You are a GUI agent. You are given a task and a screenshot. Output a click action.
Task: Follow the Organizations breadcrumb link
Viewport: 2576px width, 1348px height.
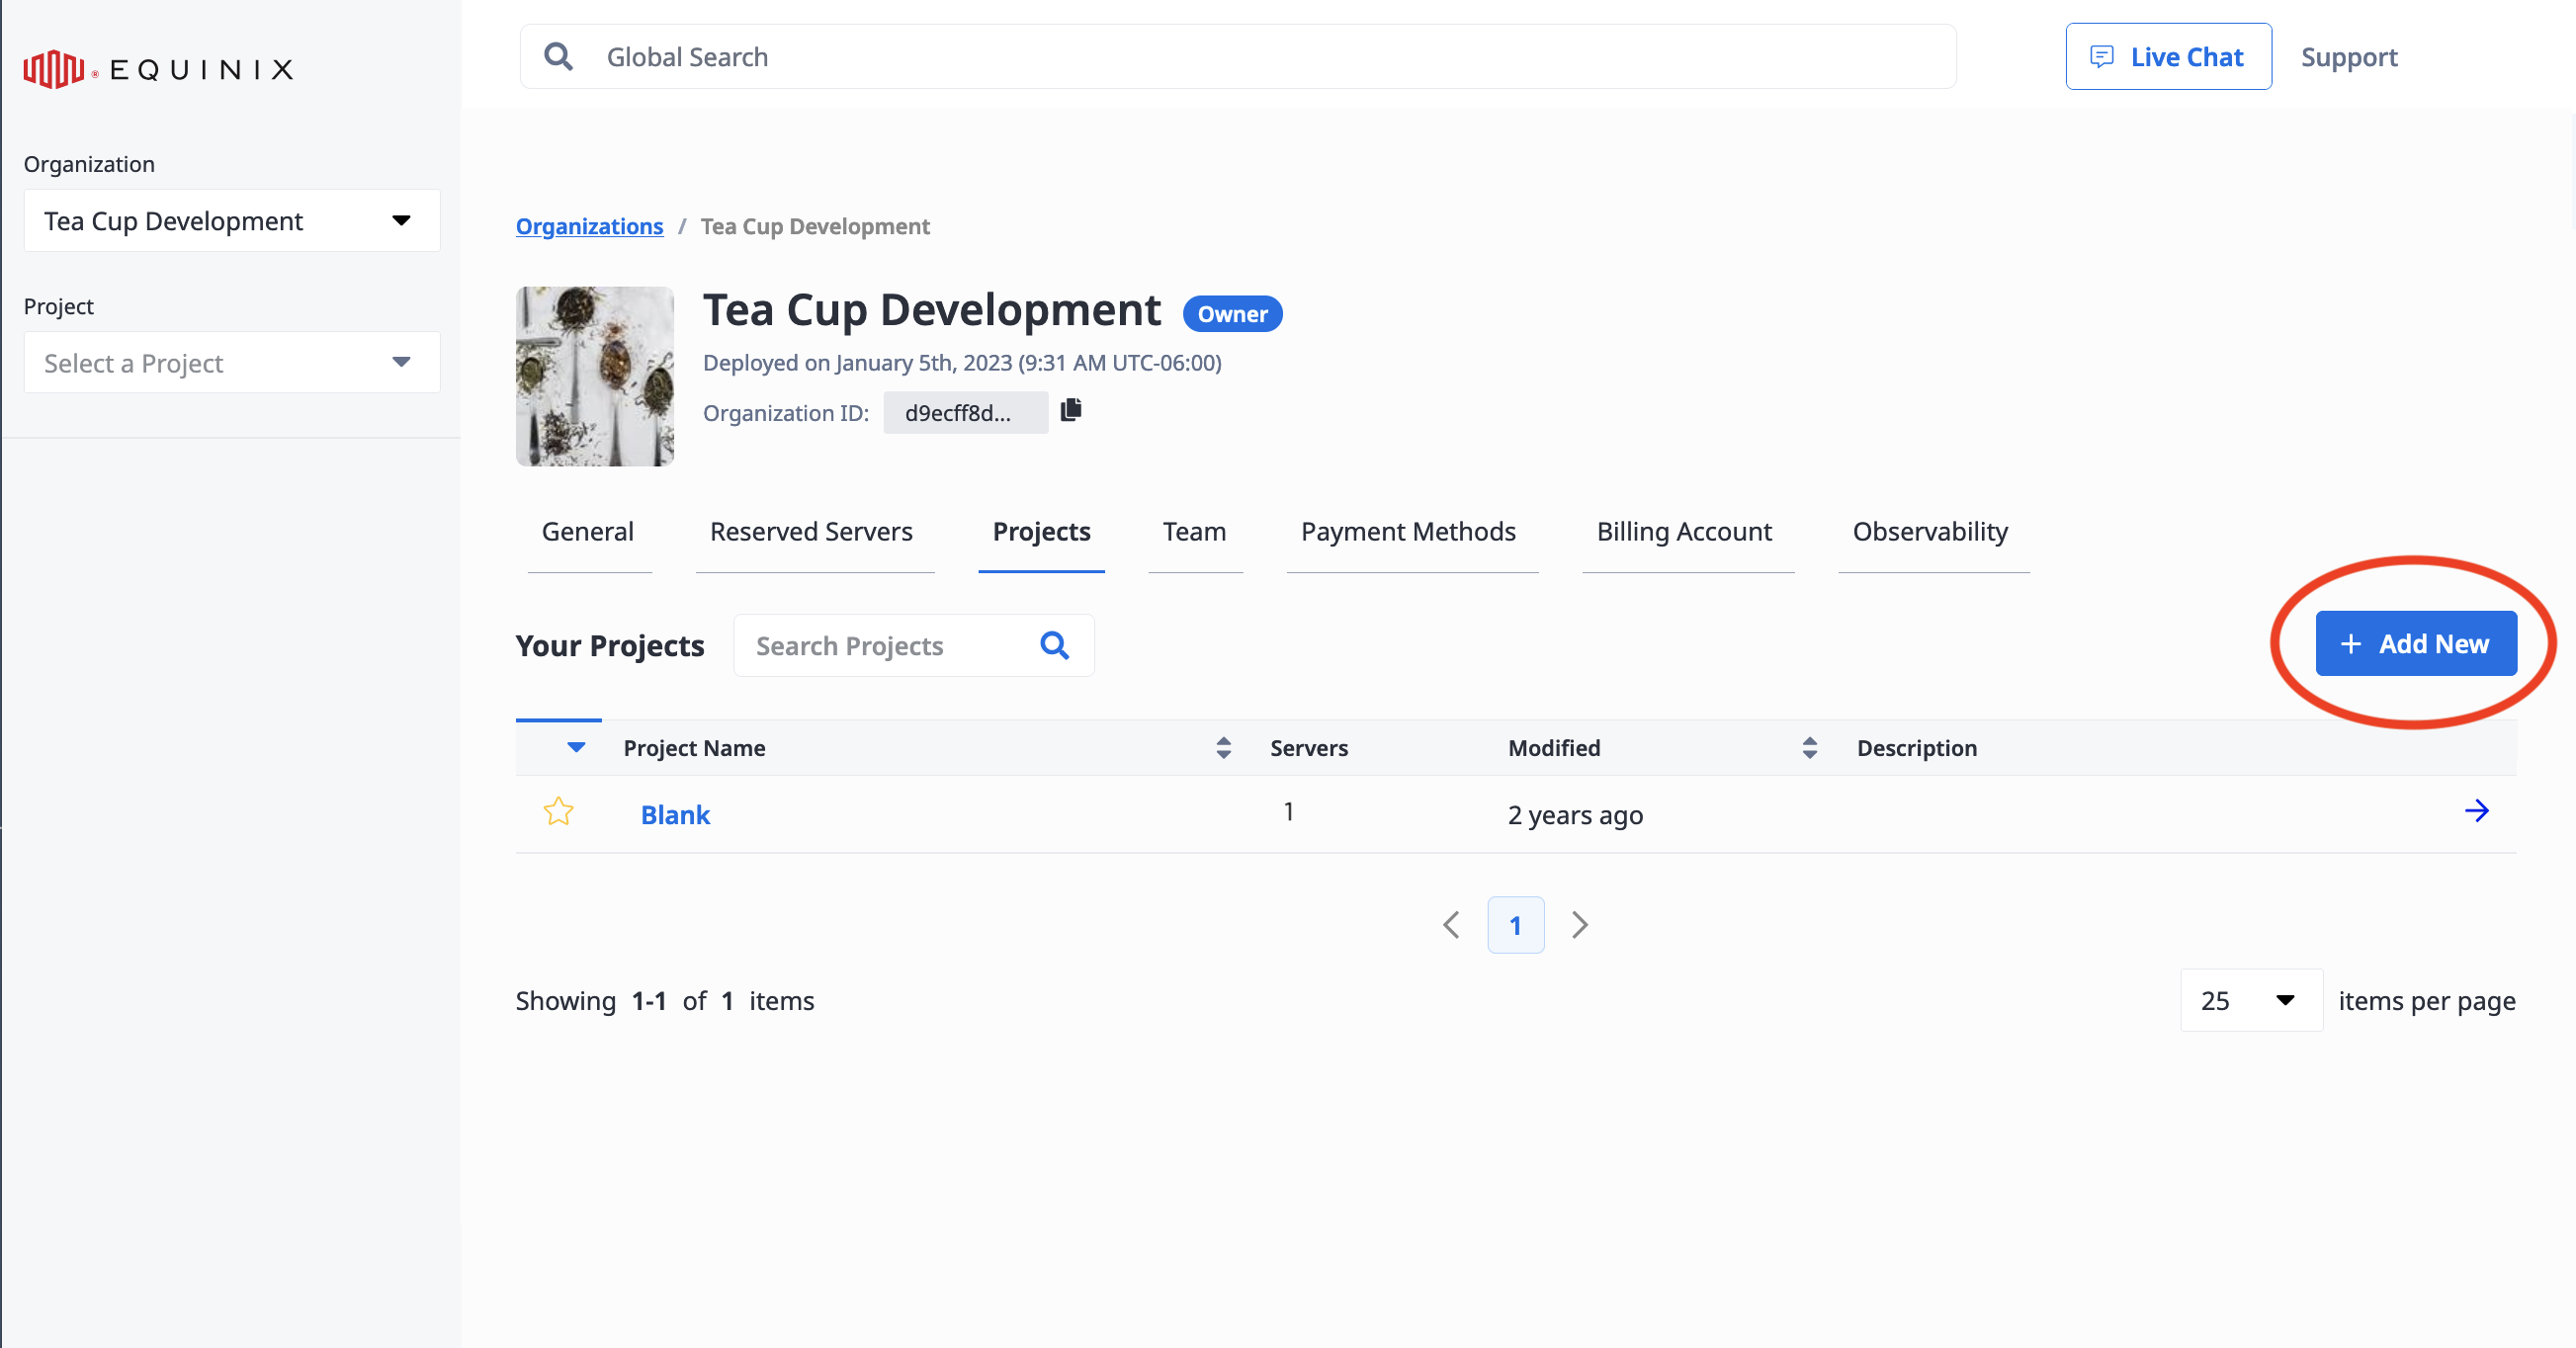coord(590,226)
